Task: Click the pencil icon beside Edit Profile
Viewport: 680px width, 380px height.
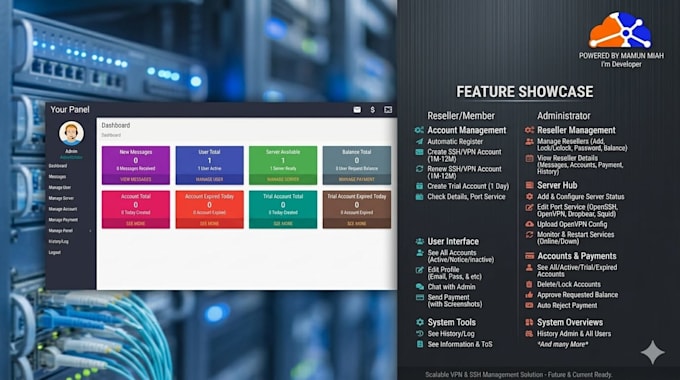Action: point(419,270)
